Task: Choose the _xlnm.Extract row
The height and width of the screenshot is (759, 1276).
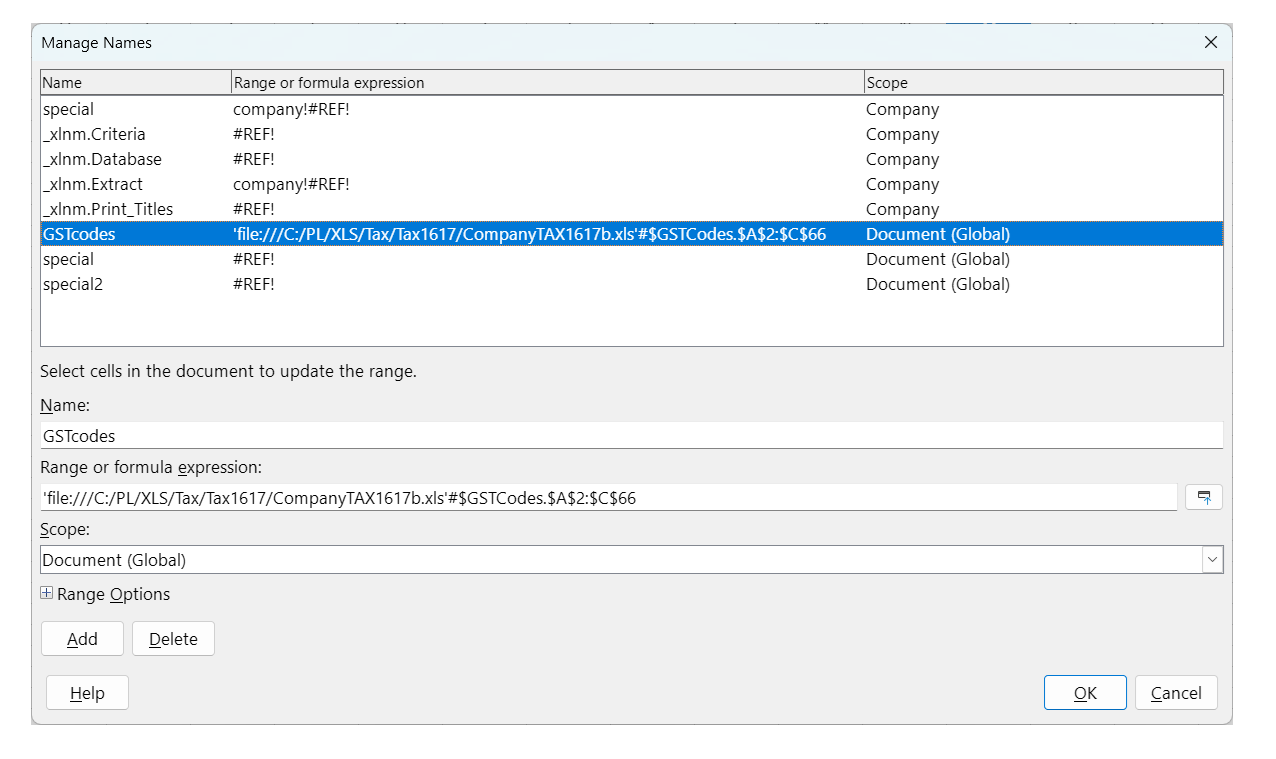Action: click(93, 184)
